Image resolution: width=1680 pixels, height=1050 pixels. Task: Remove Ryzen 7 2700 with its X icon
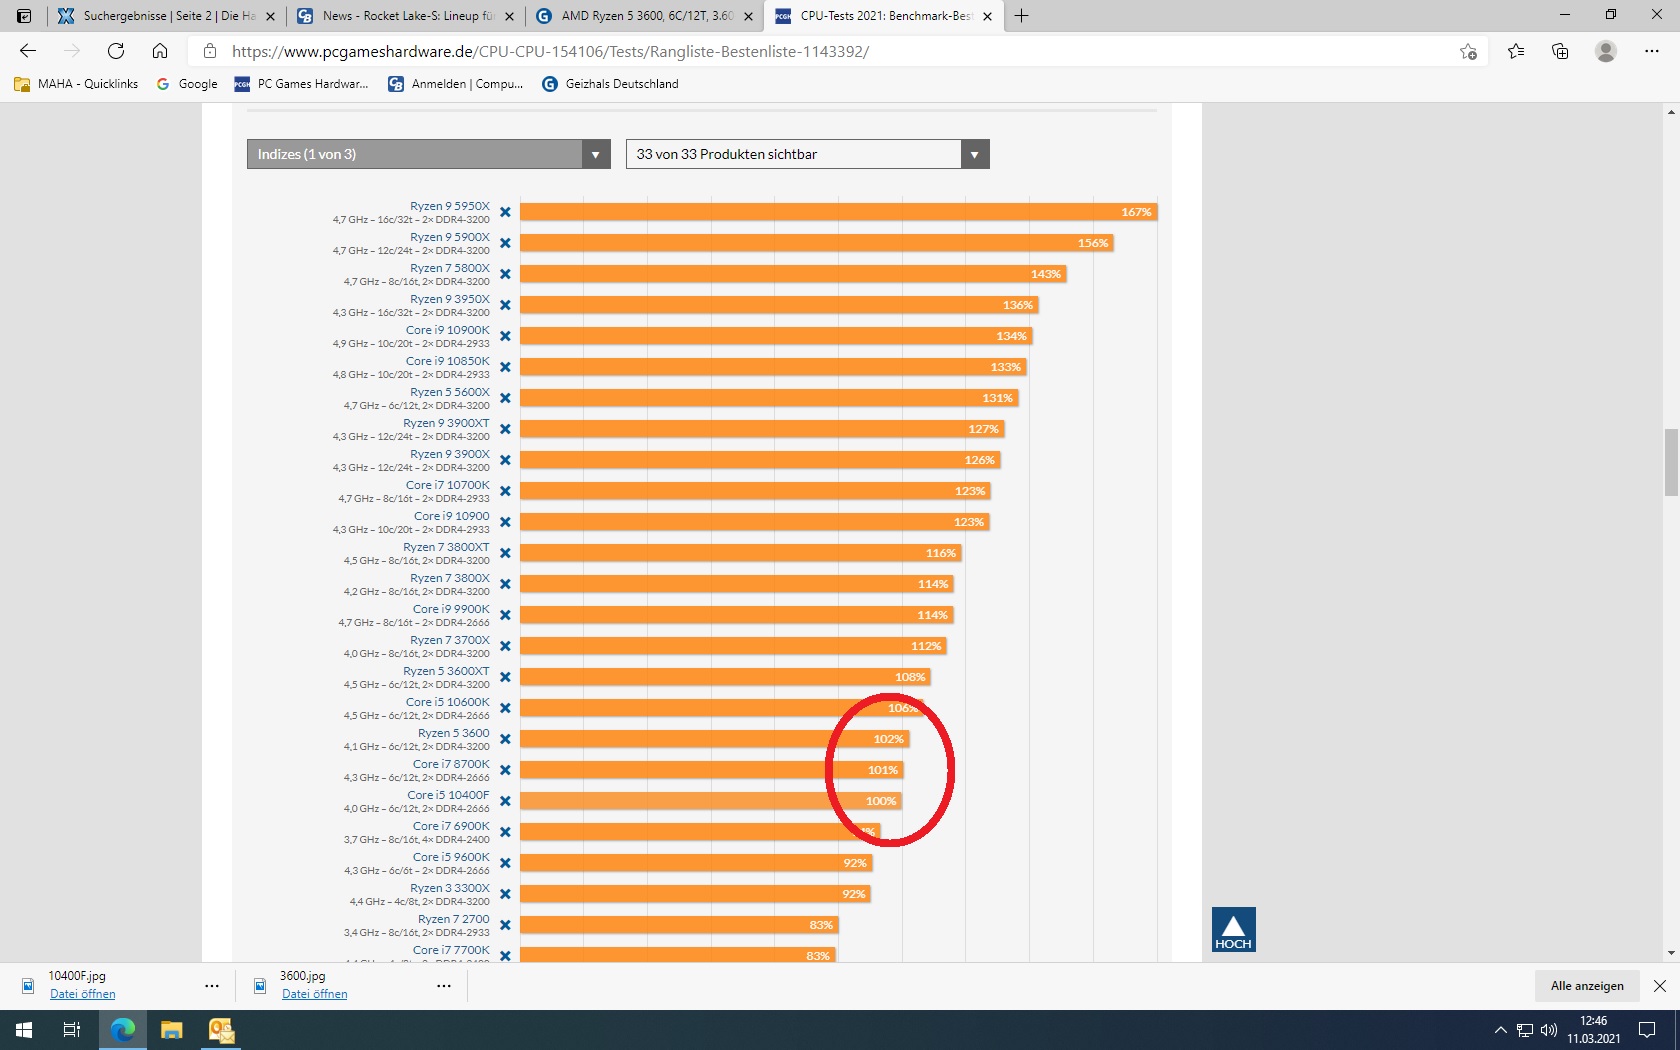pos(505,925)
